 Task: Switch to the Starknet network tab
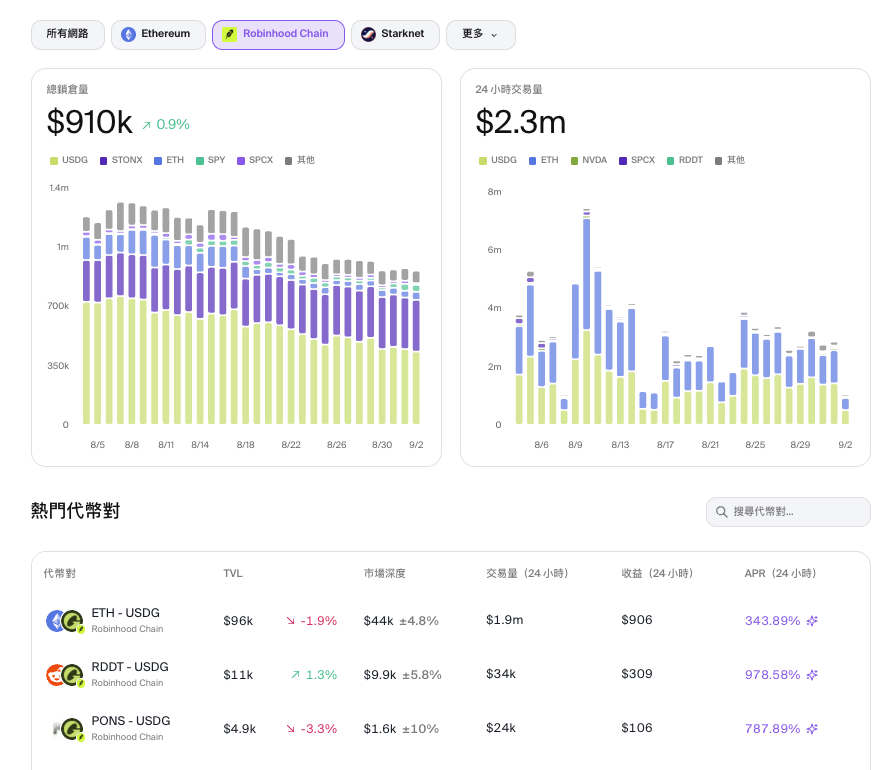(x=395, y=35)
